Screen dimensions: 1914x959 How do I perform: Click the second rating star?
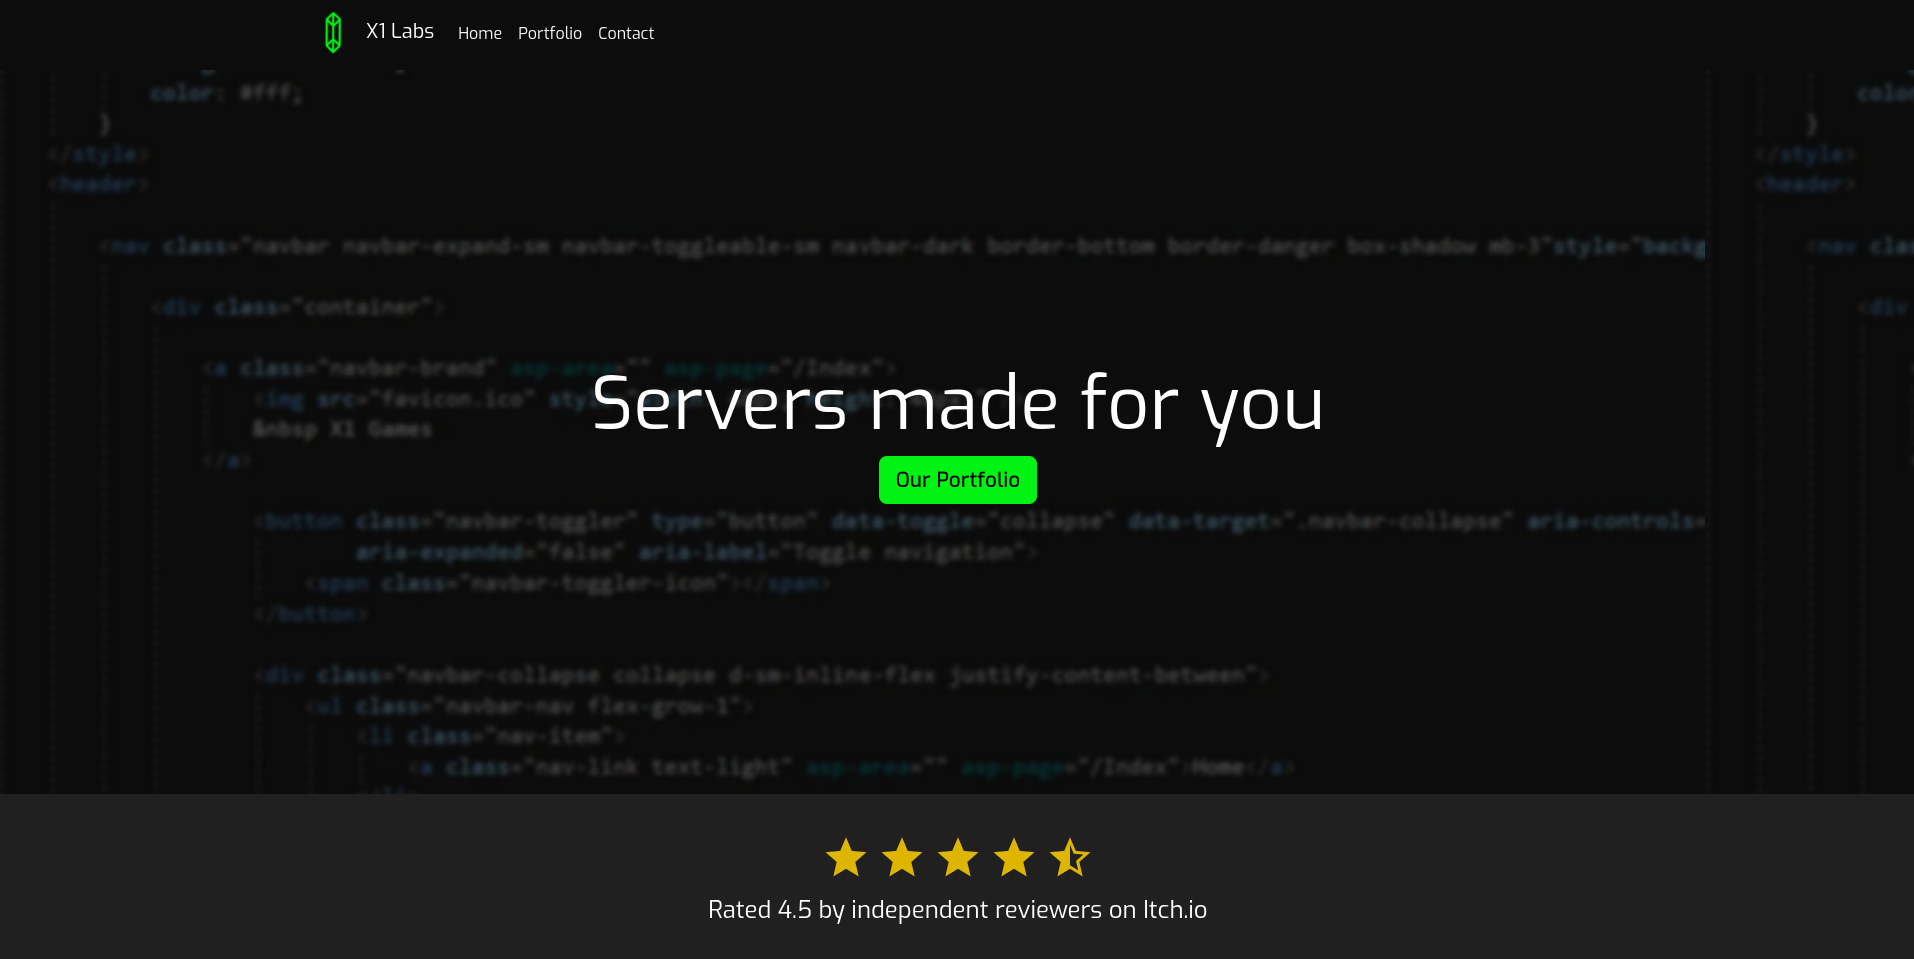pos(901,857)
